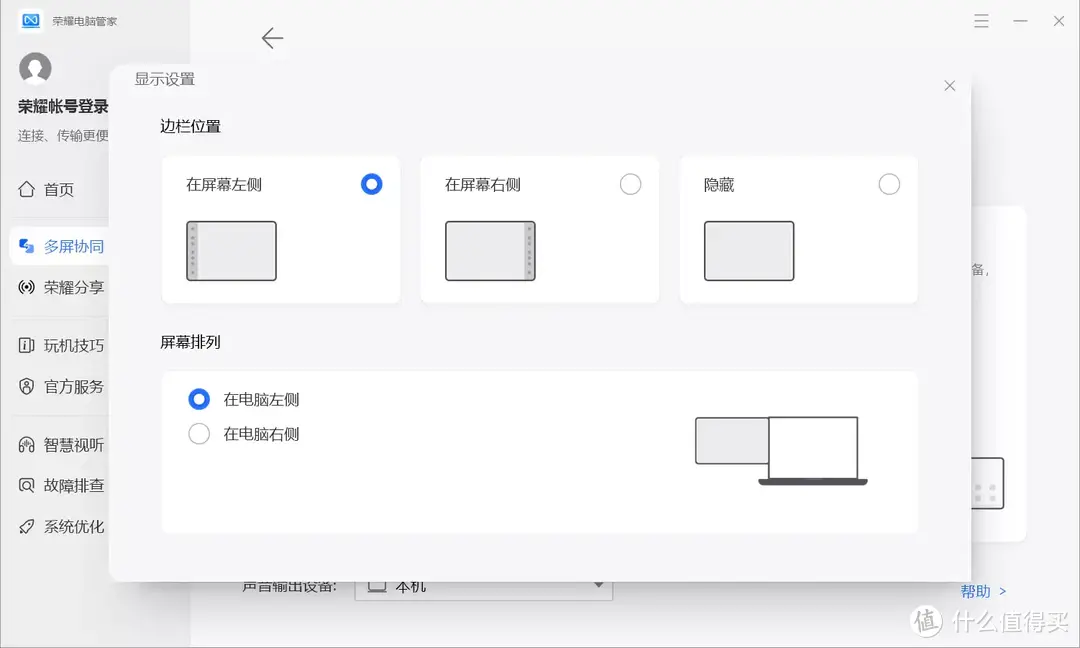The height and width of the screenshot is (648, 1080).
Task: Open 故障排查 in the sidebar
Action: click(x=60, y=485)
